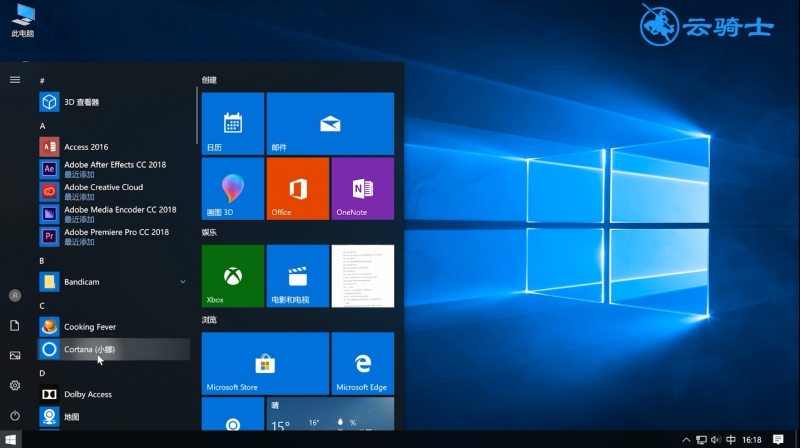Open the weather tile showing 15°
The height and width of the screenshot is (448, 800).
pyautogui.click(x=330, y=414)
